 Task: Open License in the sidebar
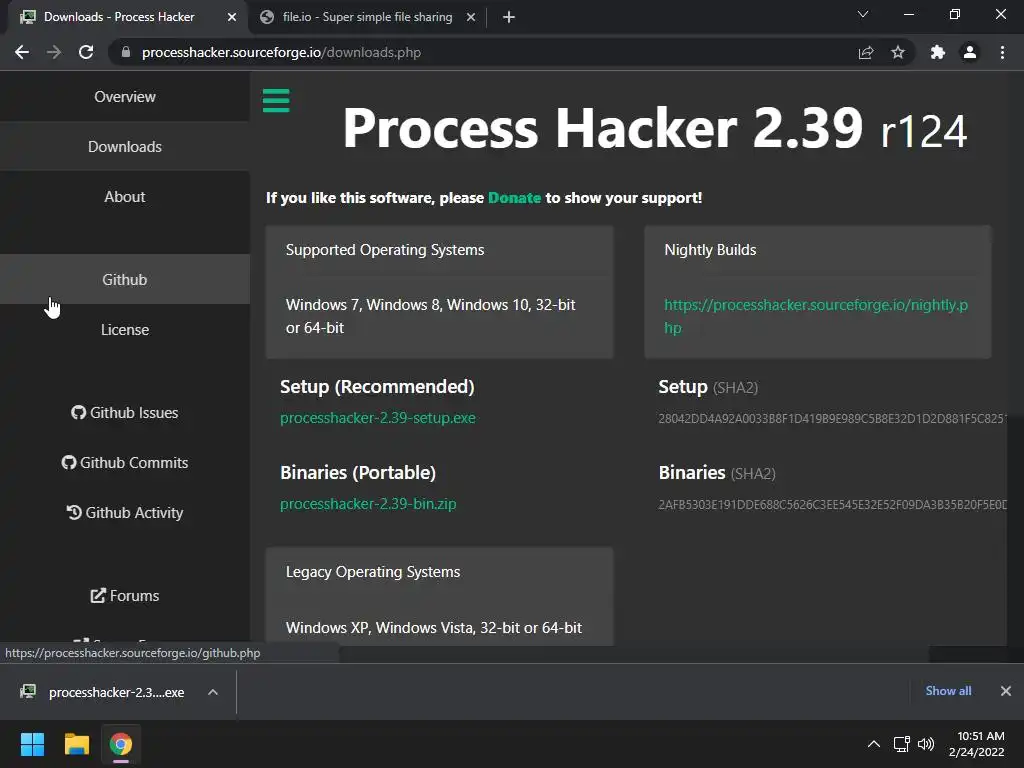pyautogui.click(x=125, y=330)
